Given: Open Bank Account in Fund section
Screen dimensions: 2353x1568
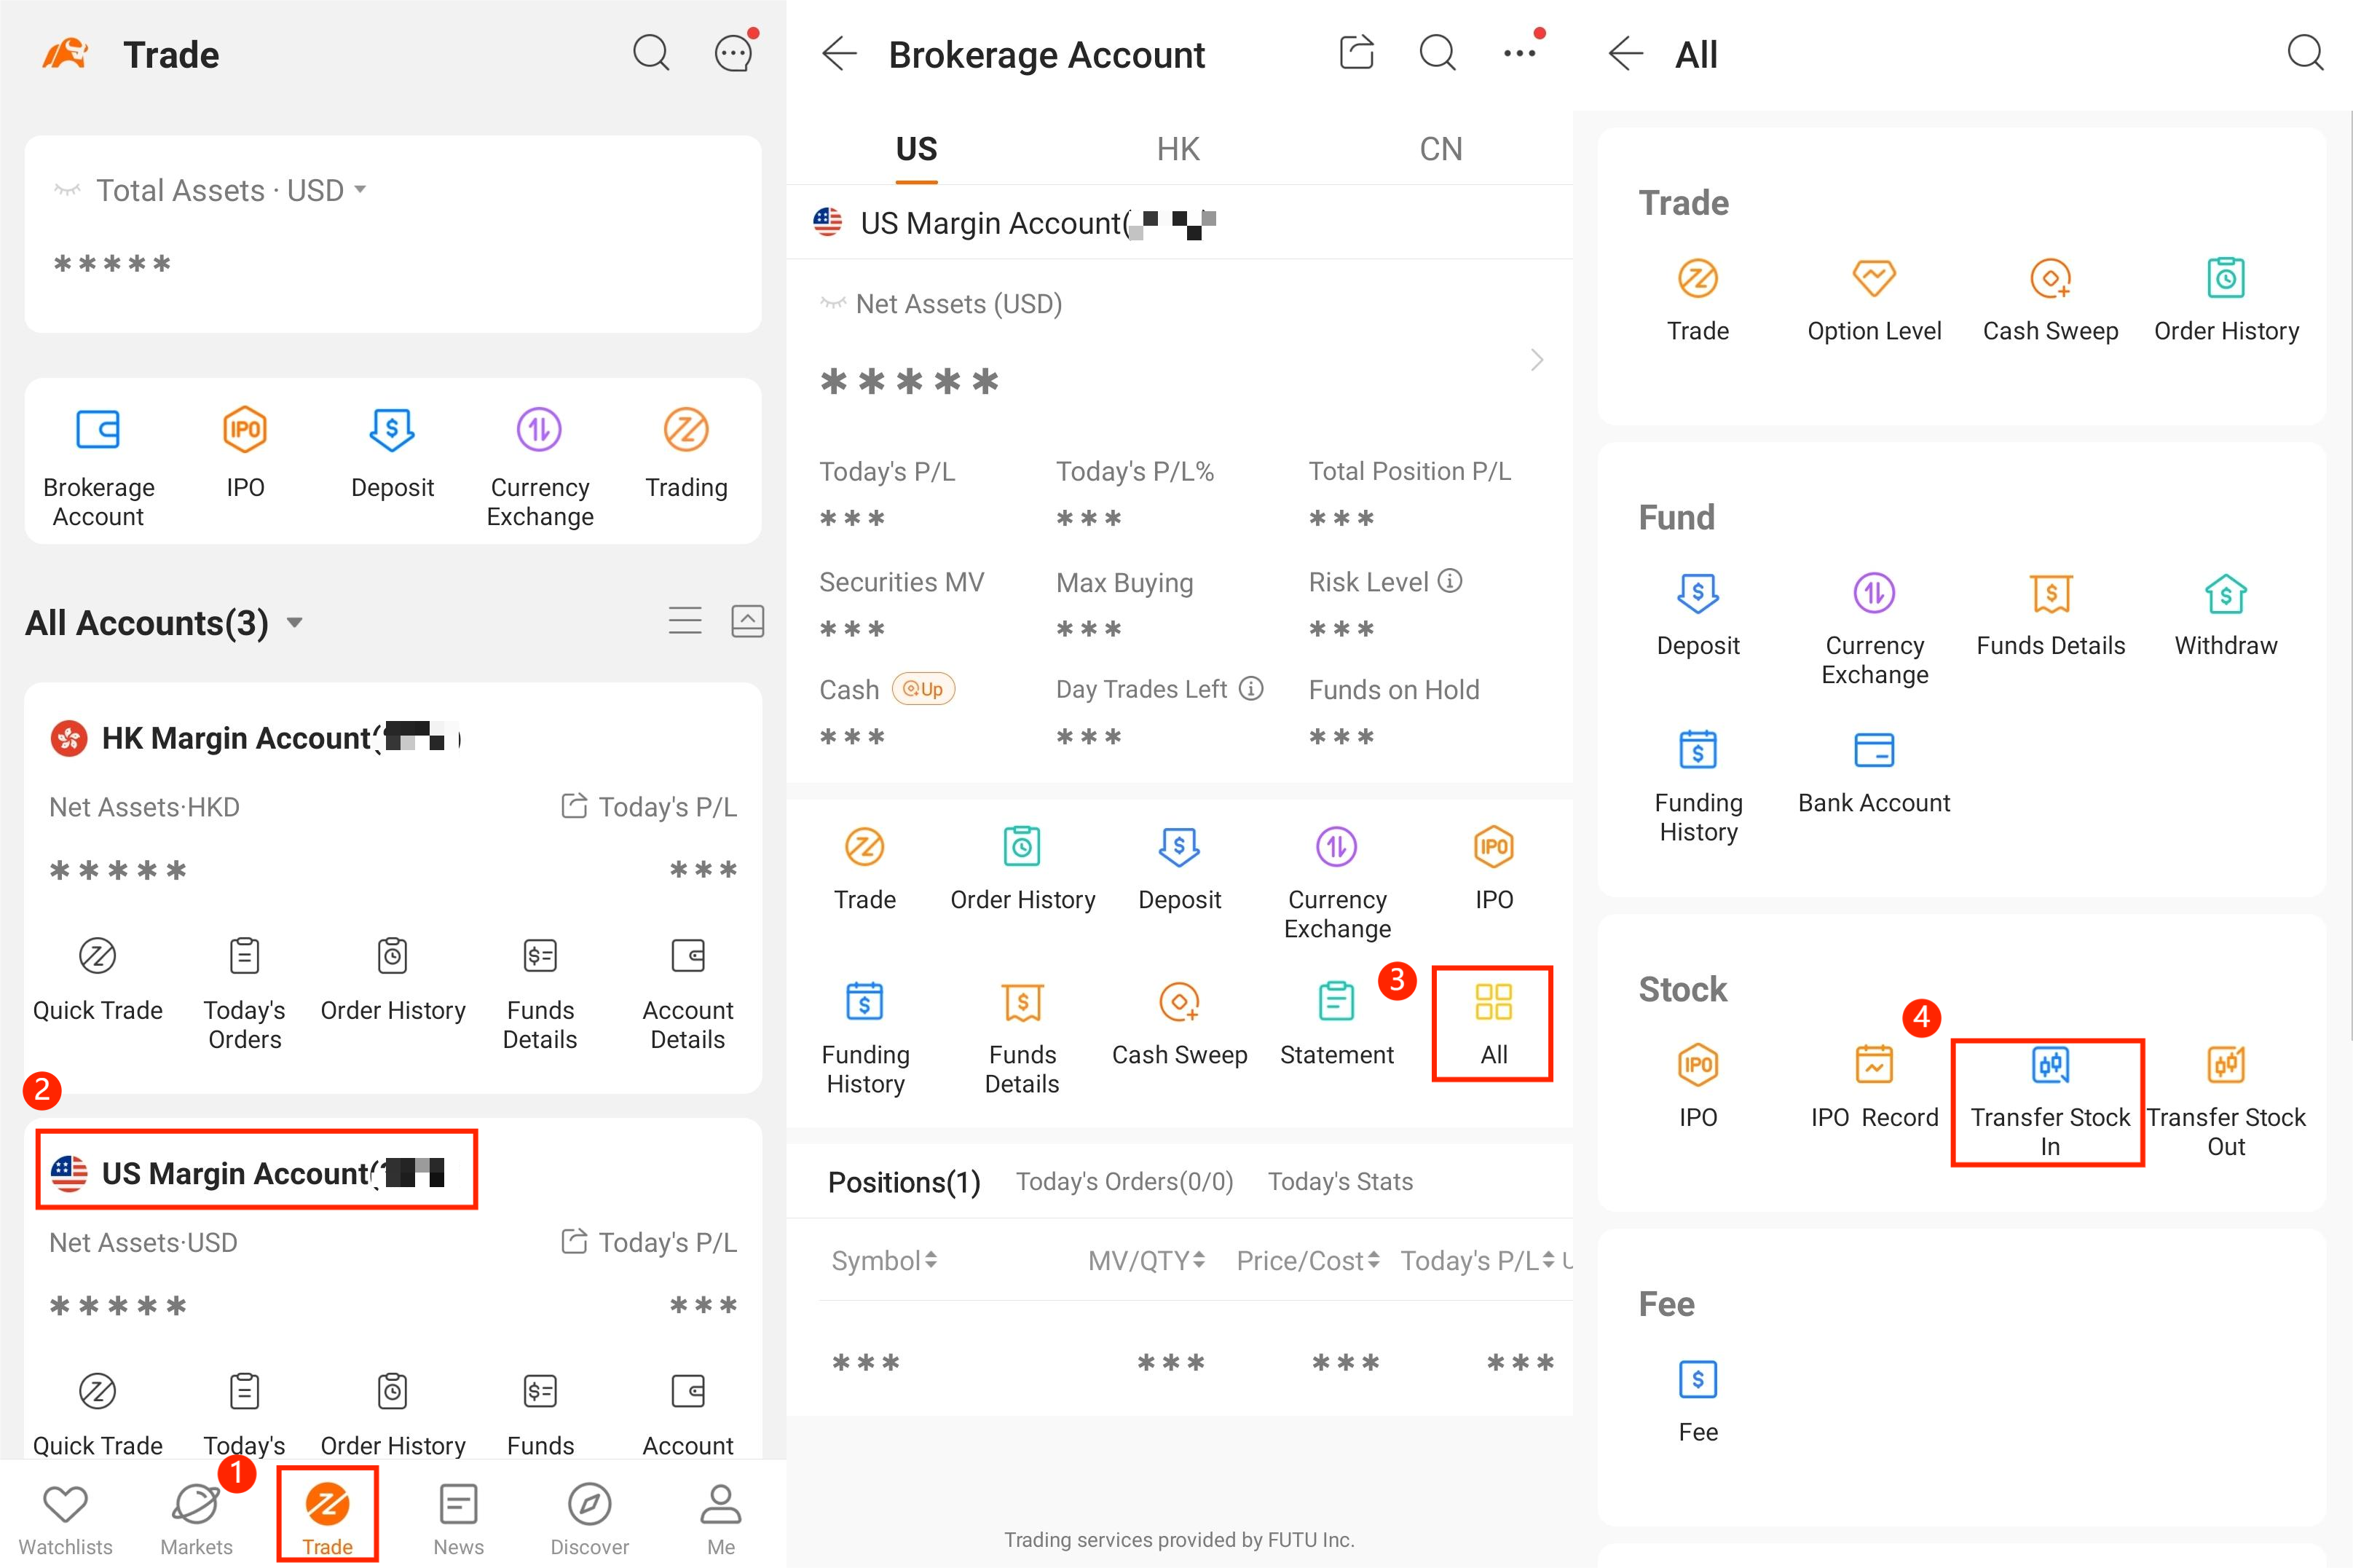Looking at the screenshot, I should point(1874,773).
